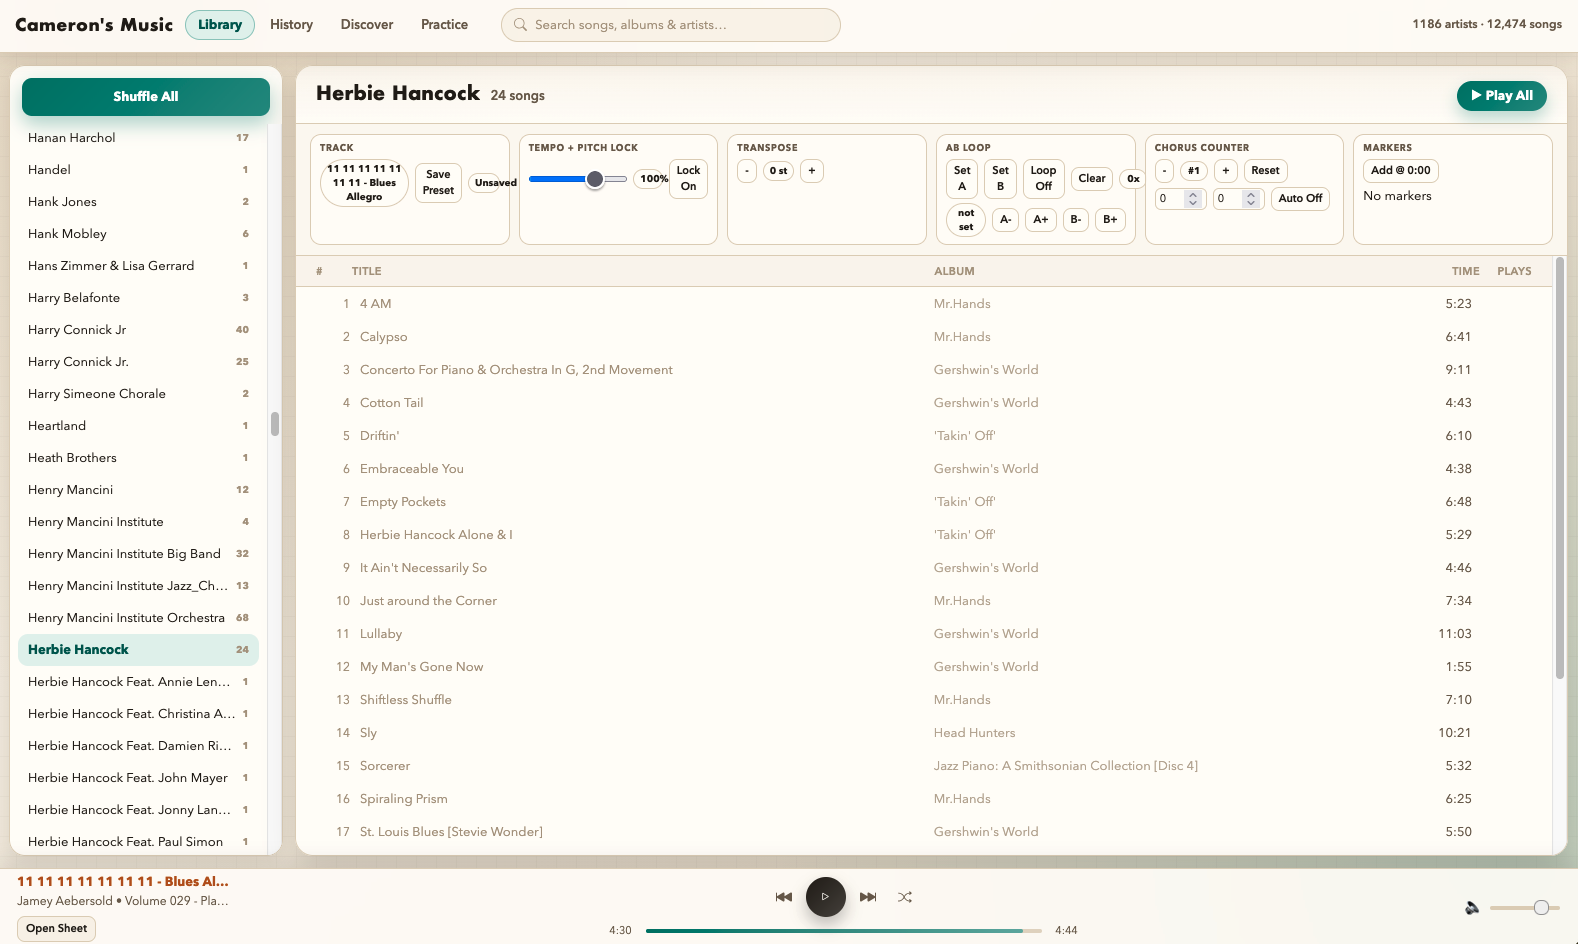The image size is (1578, 944).
Task: Select song 4 AM
Action: (926, 304)
